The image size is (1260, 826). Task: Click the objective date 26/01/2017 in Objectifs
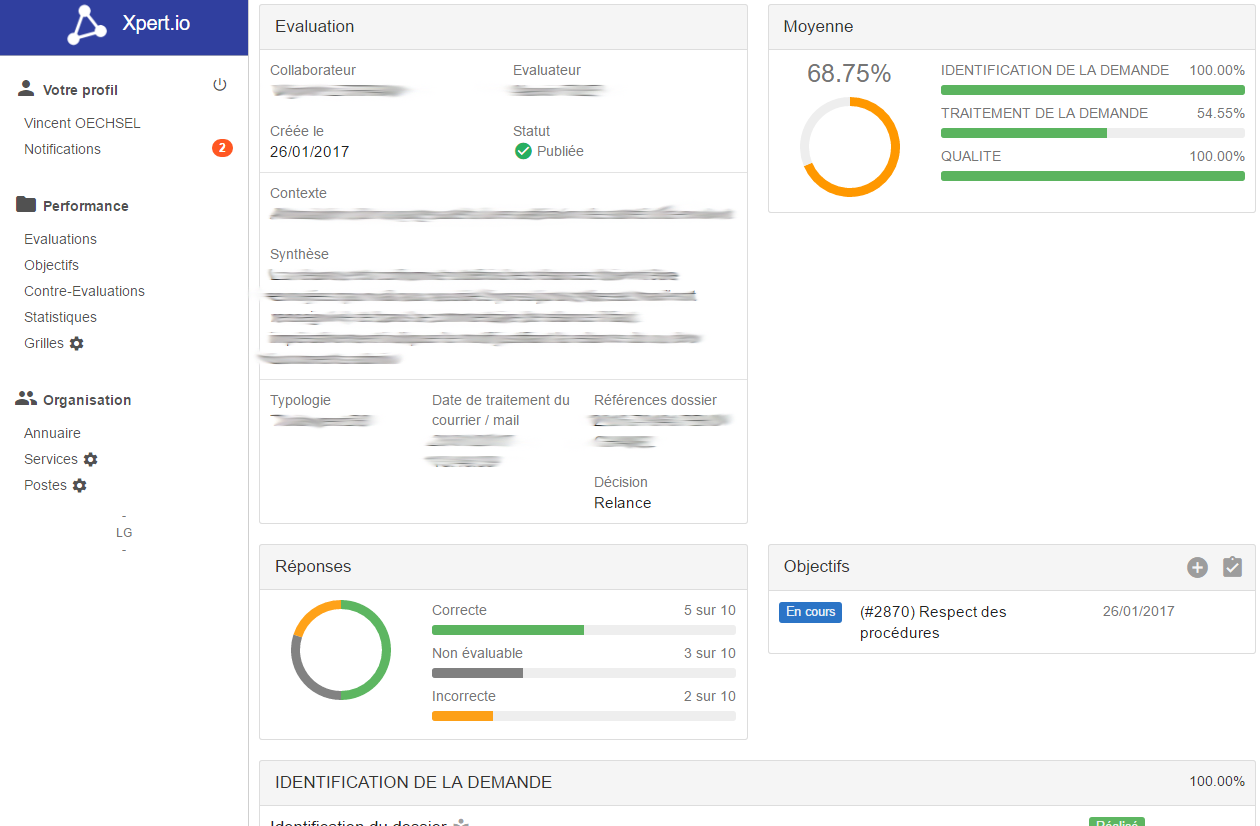click(1139, 611)
